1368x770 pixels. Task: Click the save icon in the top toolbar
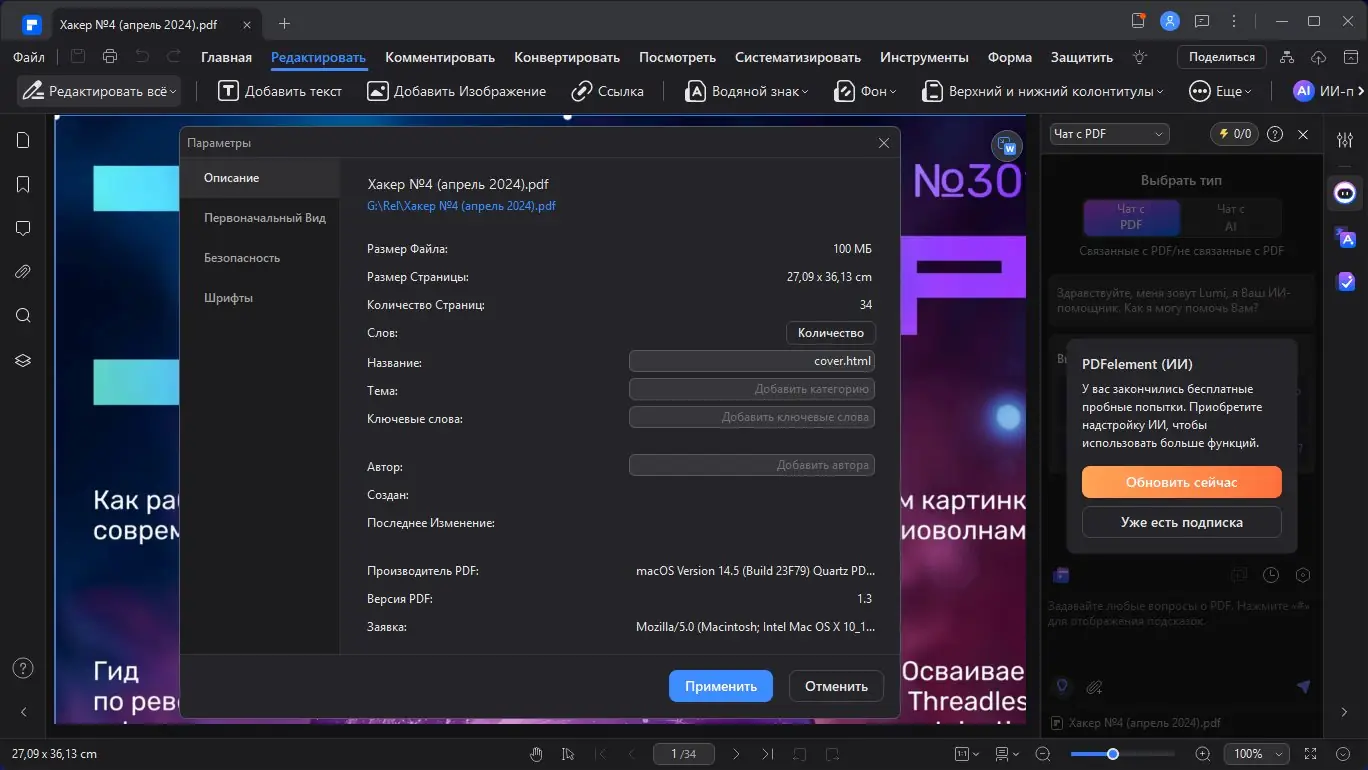(x=78, y=57)
